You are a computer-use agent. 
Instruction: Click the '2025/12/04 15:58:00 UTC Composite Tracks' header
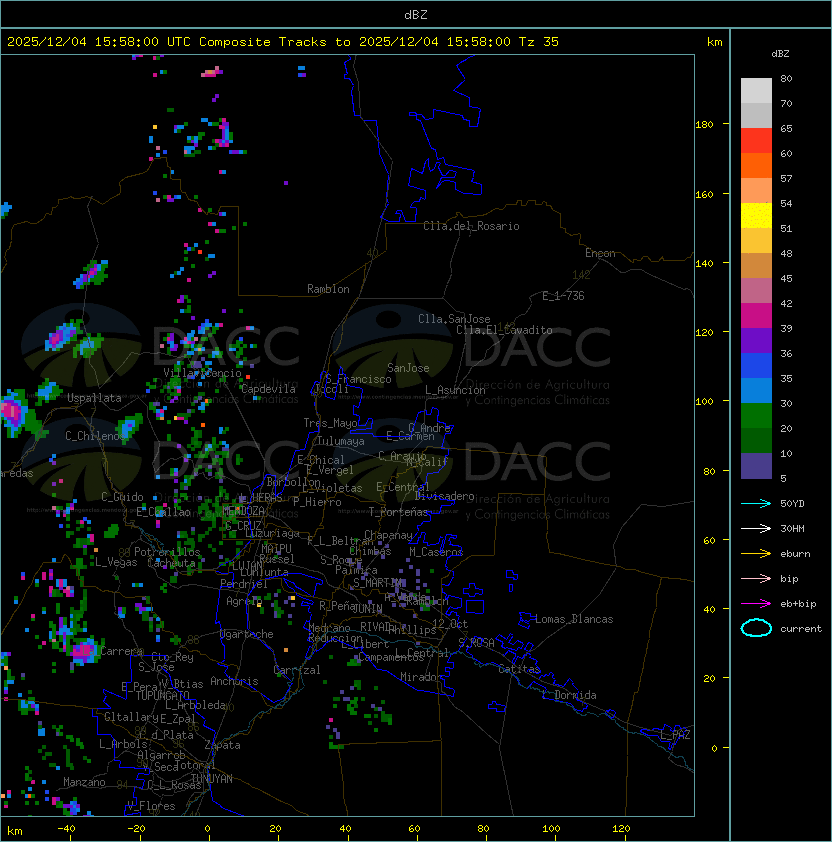pos(167,42)
